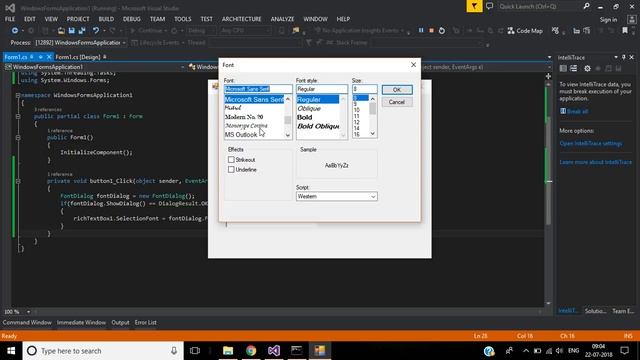Open the DEBUG menu
Screen dimensions: 640x360
131,19
